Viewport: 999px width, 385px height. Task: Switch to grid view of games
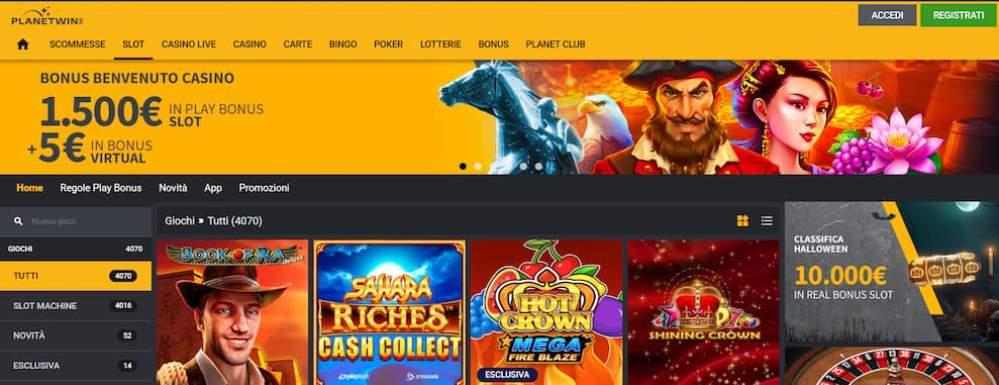pyautogui.click(x=742, y=221)
